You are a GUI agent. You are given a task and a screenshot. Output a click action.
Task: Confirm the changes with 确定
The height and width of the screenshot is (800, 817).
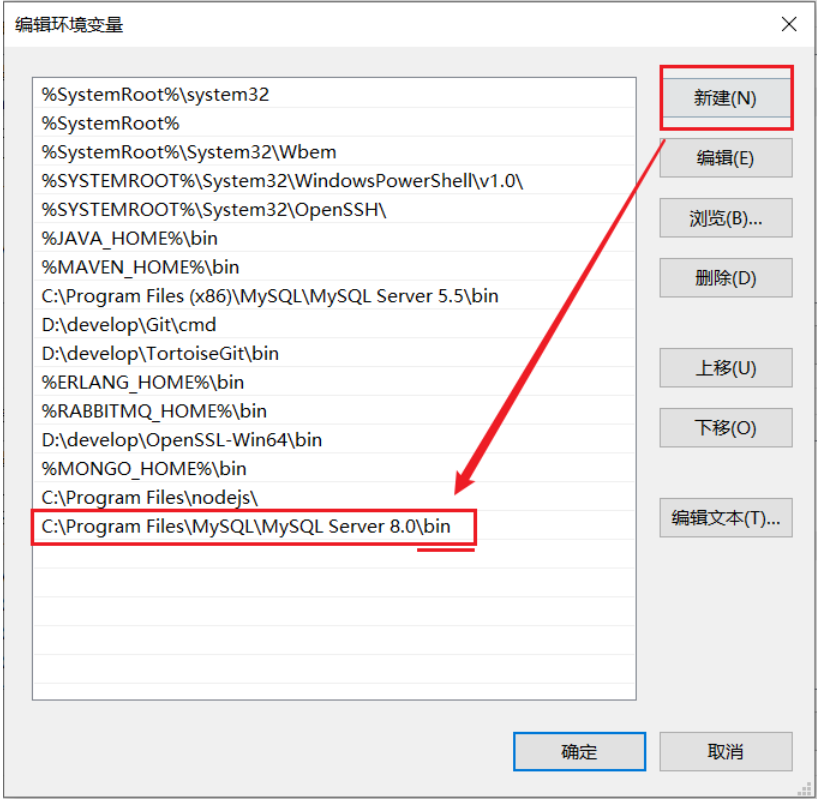point(579,752)
